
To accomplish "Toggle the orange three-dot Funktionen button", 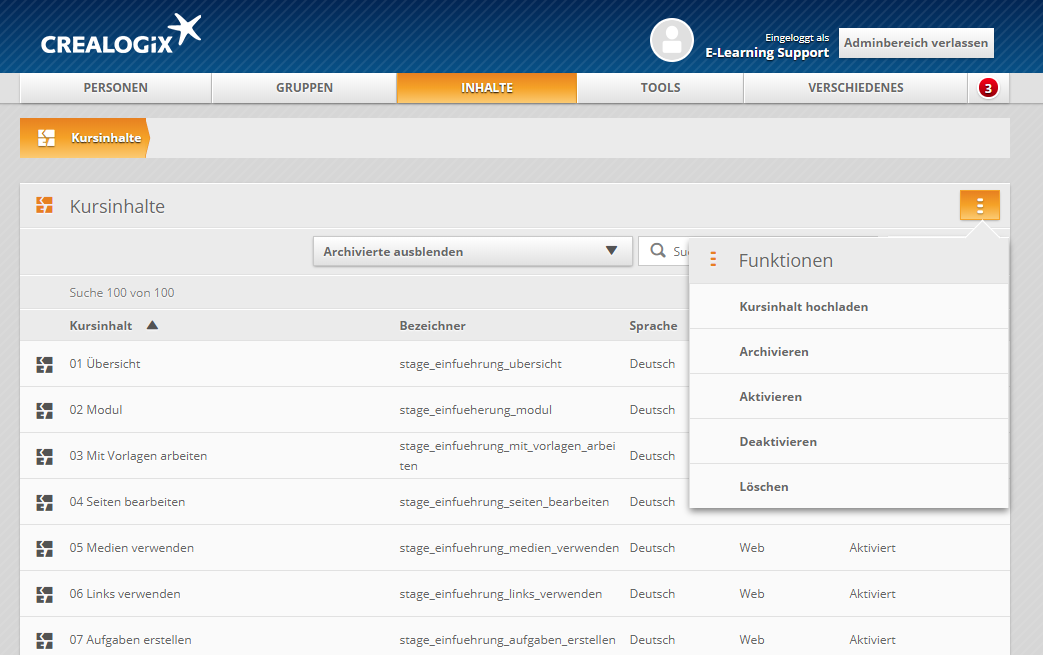I will (979, 205).
